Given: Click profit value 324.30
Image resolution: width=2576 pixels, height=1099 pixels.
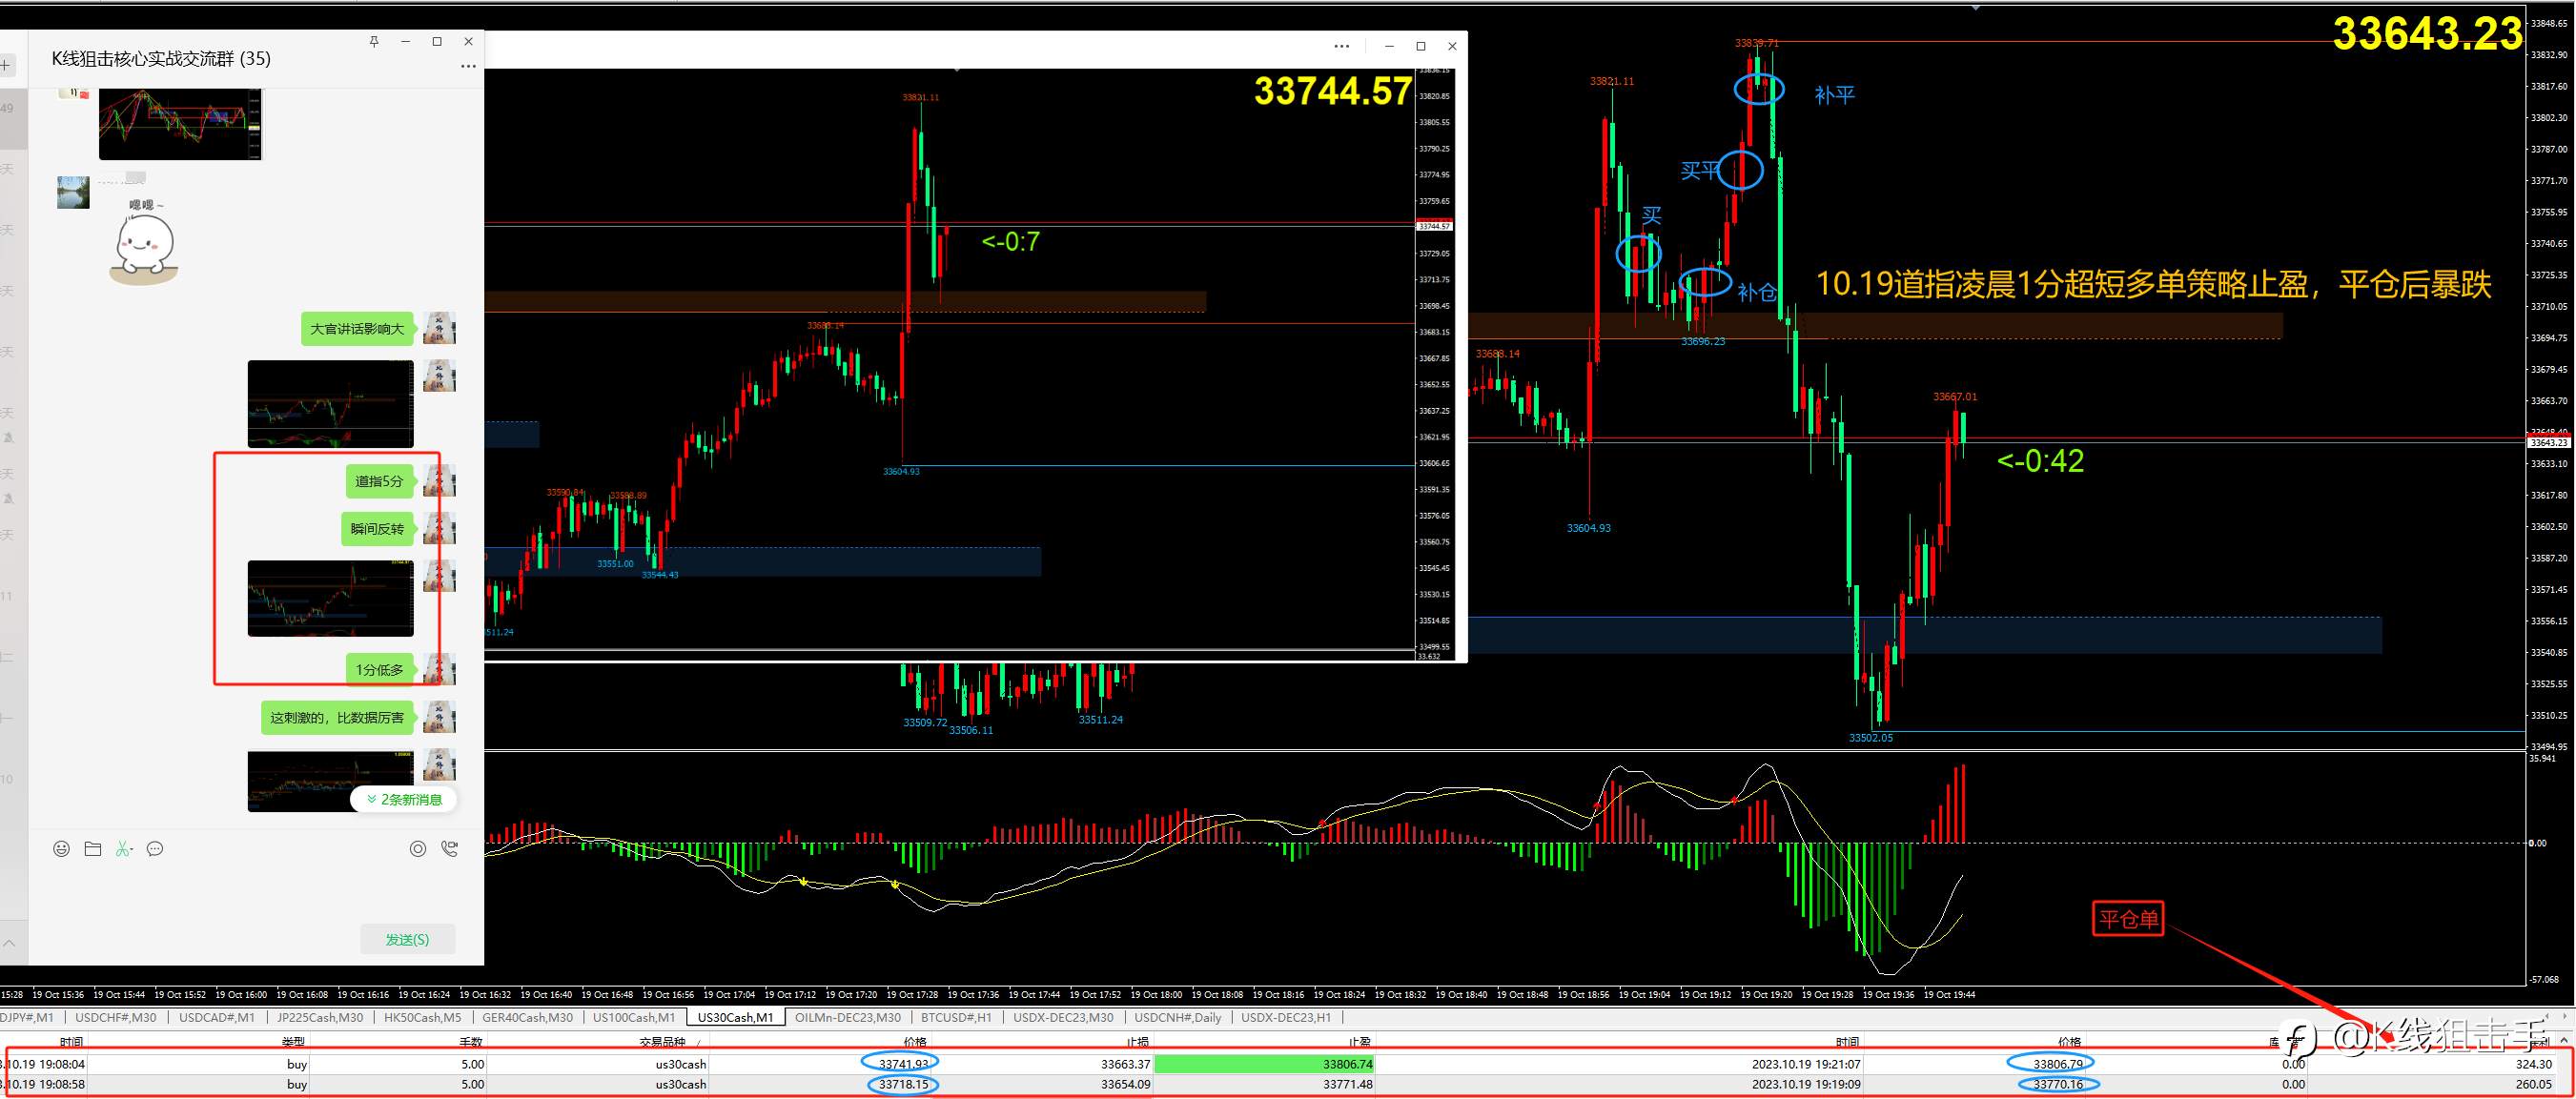Looking at the screenshot, I should [x=2534, y=1064].
